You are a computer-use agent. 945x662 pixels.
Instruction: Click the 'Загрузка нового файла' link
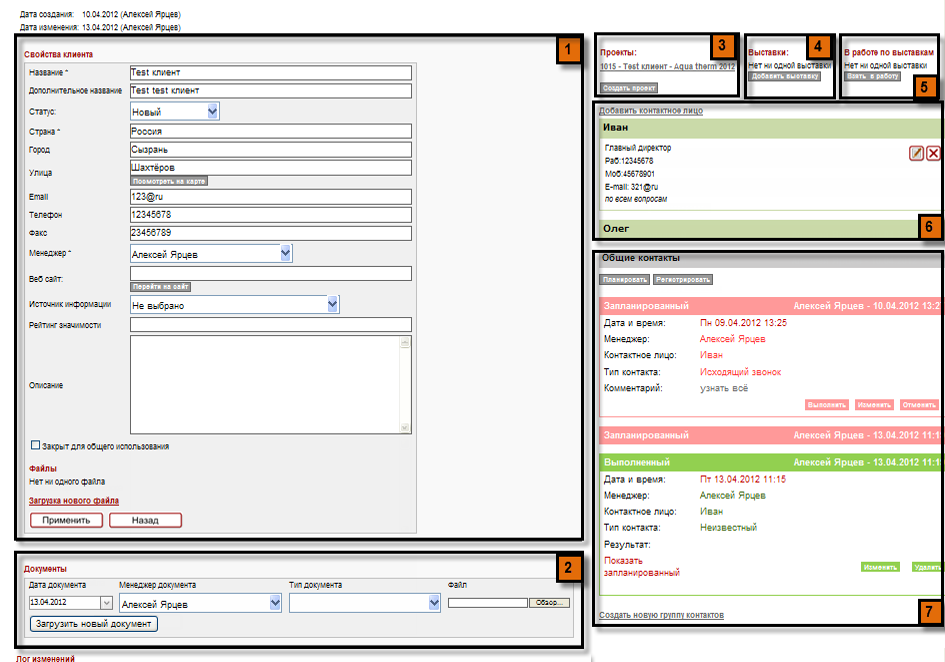pyautogui.click(x=76, y=500)
